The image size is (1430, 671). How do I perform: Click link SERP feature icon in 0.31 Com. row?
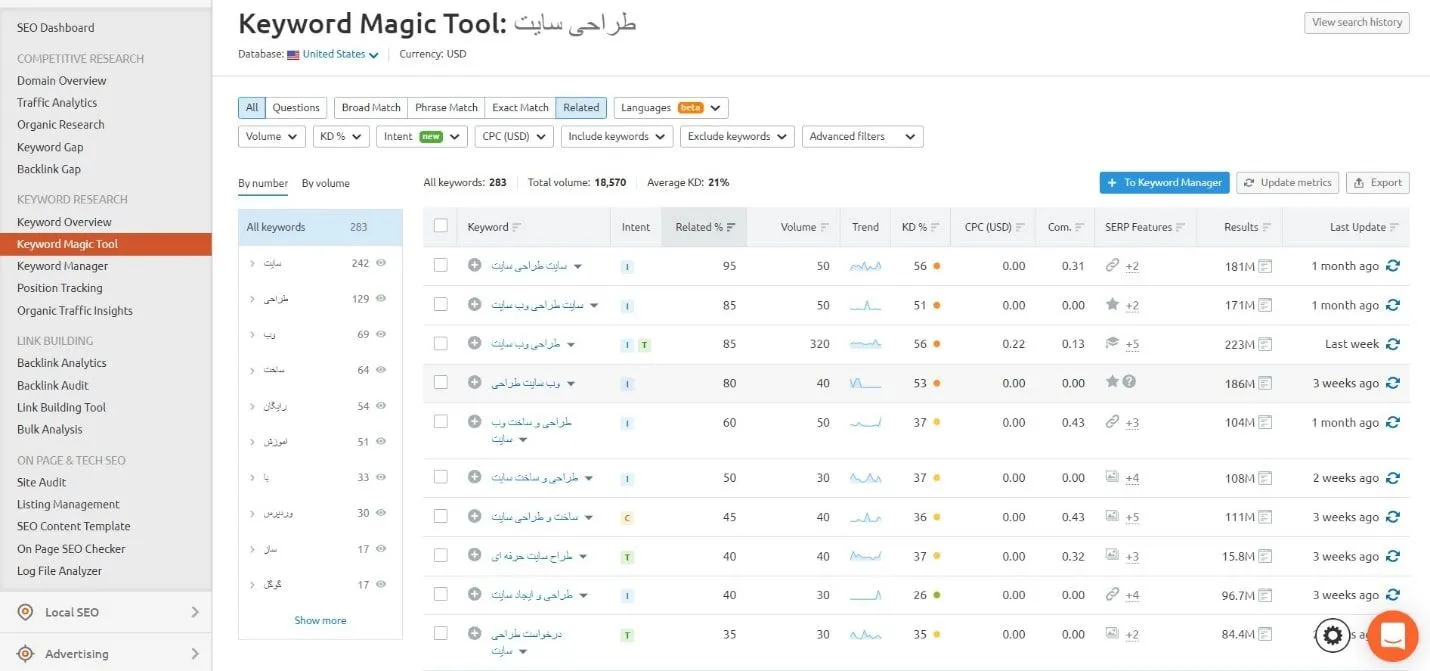(x=1111, y=266)
